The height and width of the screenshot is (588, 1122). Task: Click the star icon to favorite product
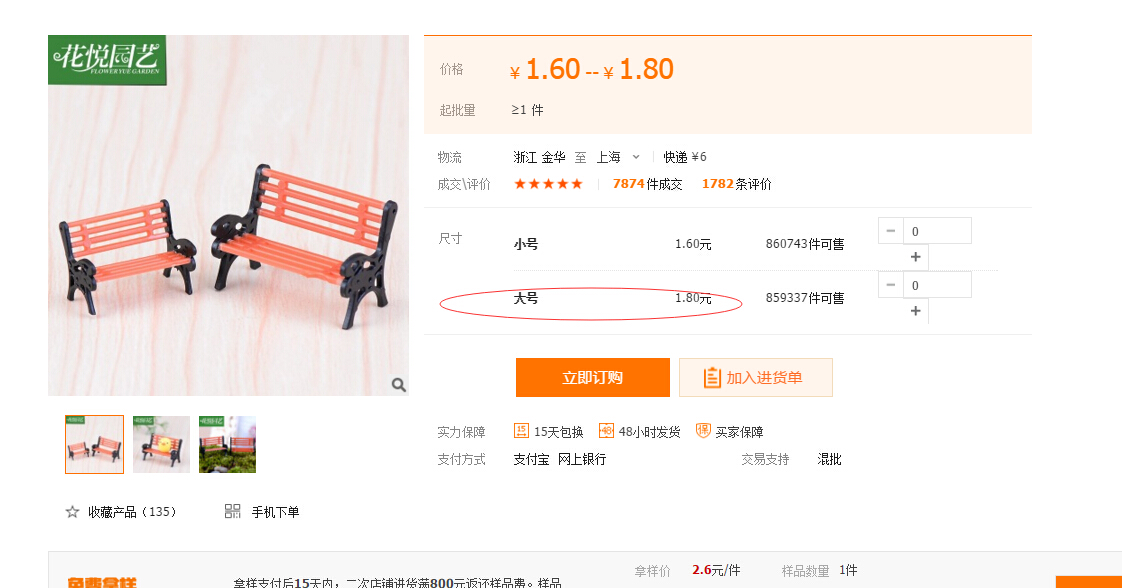[x=72, y=511]
